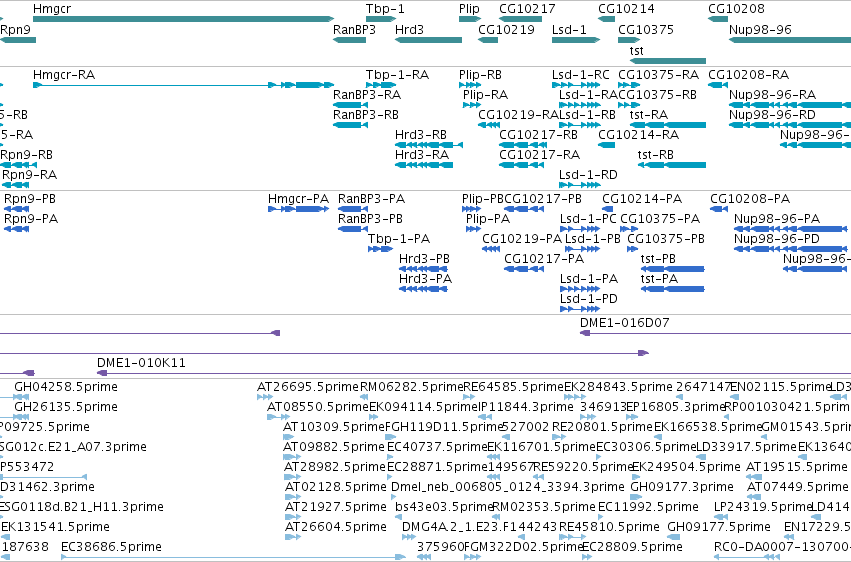
Task: Click the CG10214 gene label
Action: pos(626,9)
